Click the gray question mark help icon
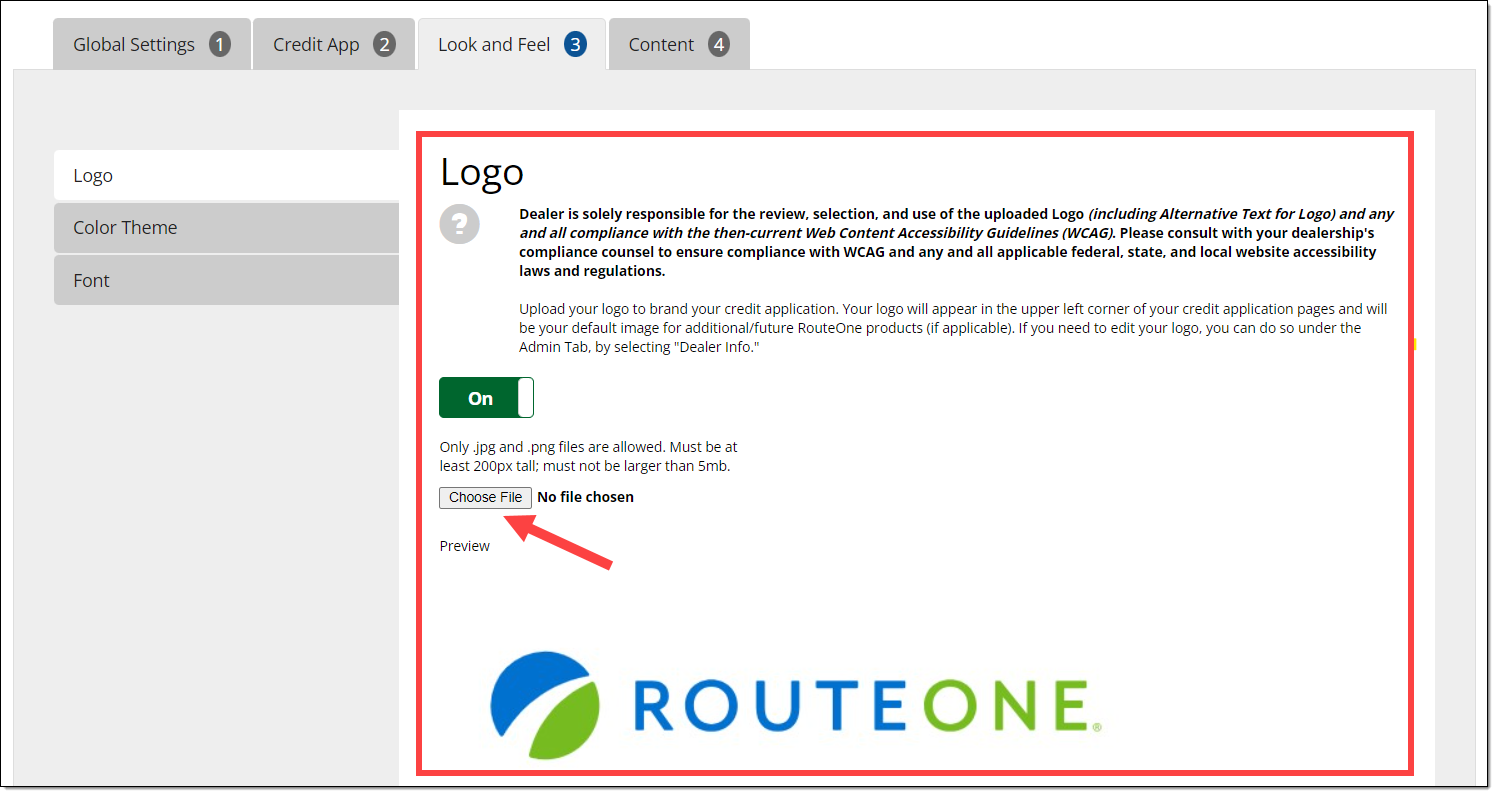 [x=460, y=224]
